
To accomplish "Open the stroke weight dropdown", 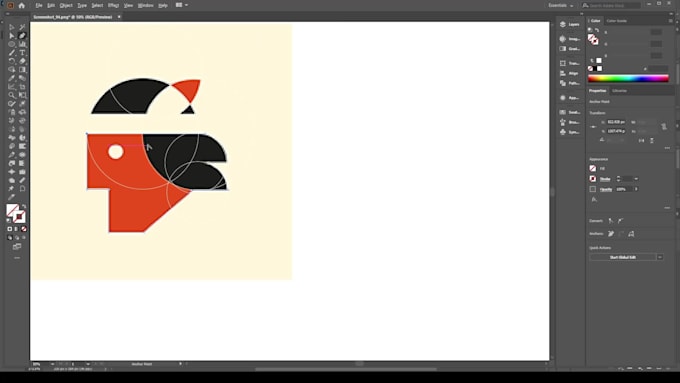I will 636,179.
